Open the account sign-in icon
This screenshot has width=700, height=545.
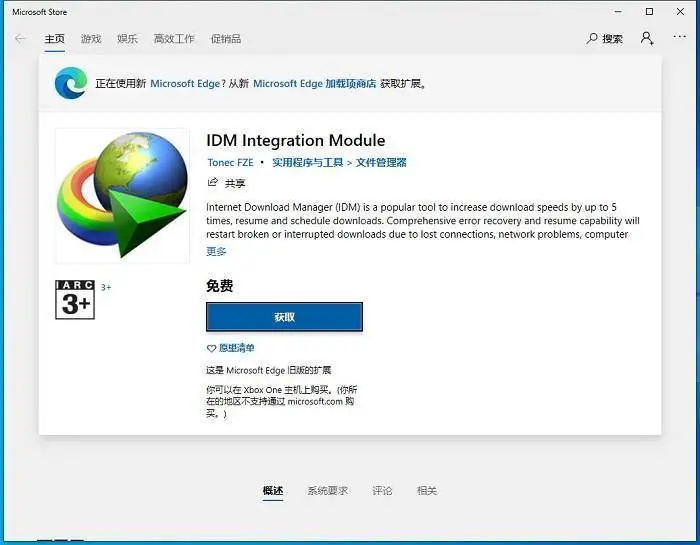[647, 38]
